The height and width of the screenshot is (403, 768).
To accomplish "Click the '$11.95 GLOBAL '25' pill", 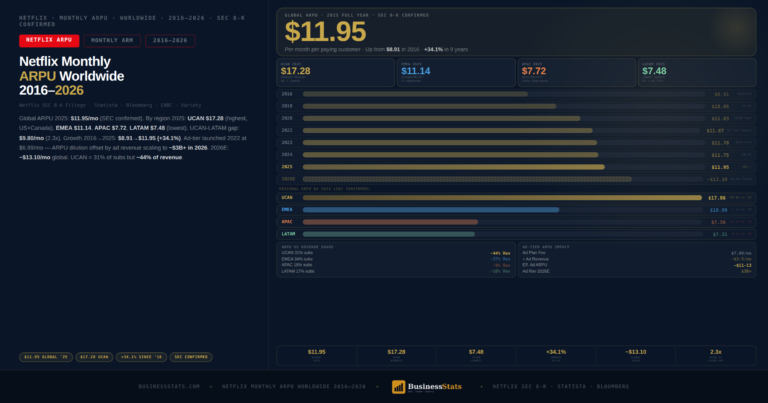I will pos(46,357).
